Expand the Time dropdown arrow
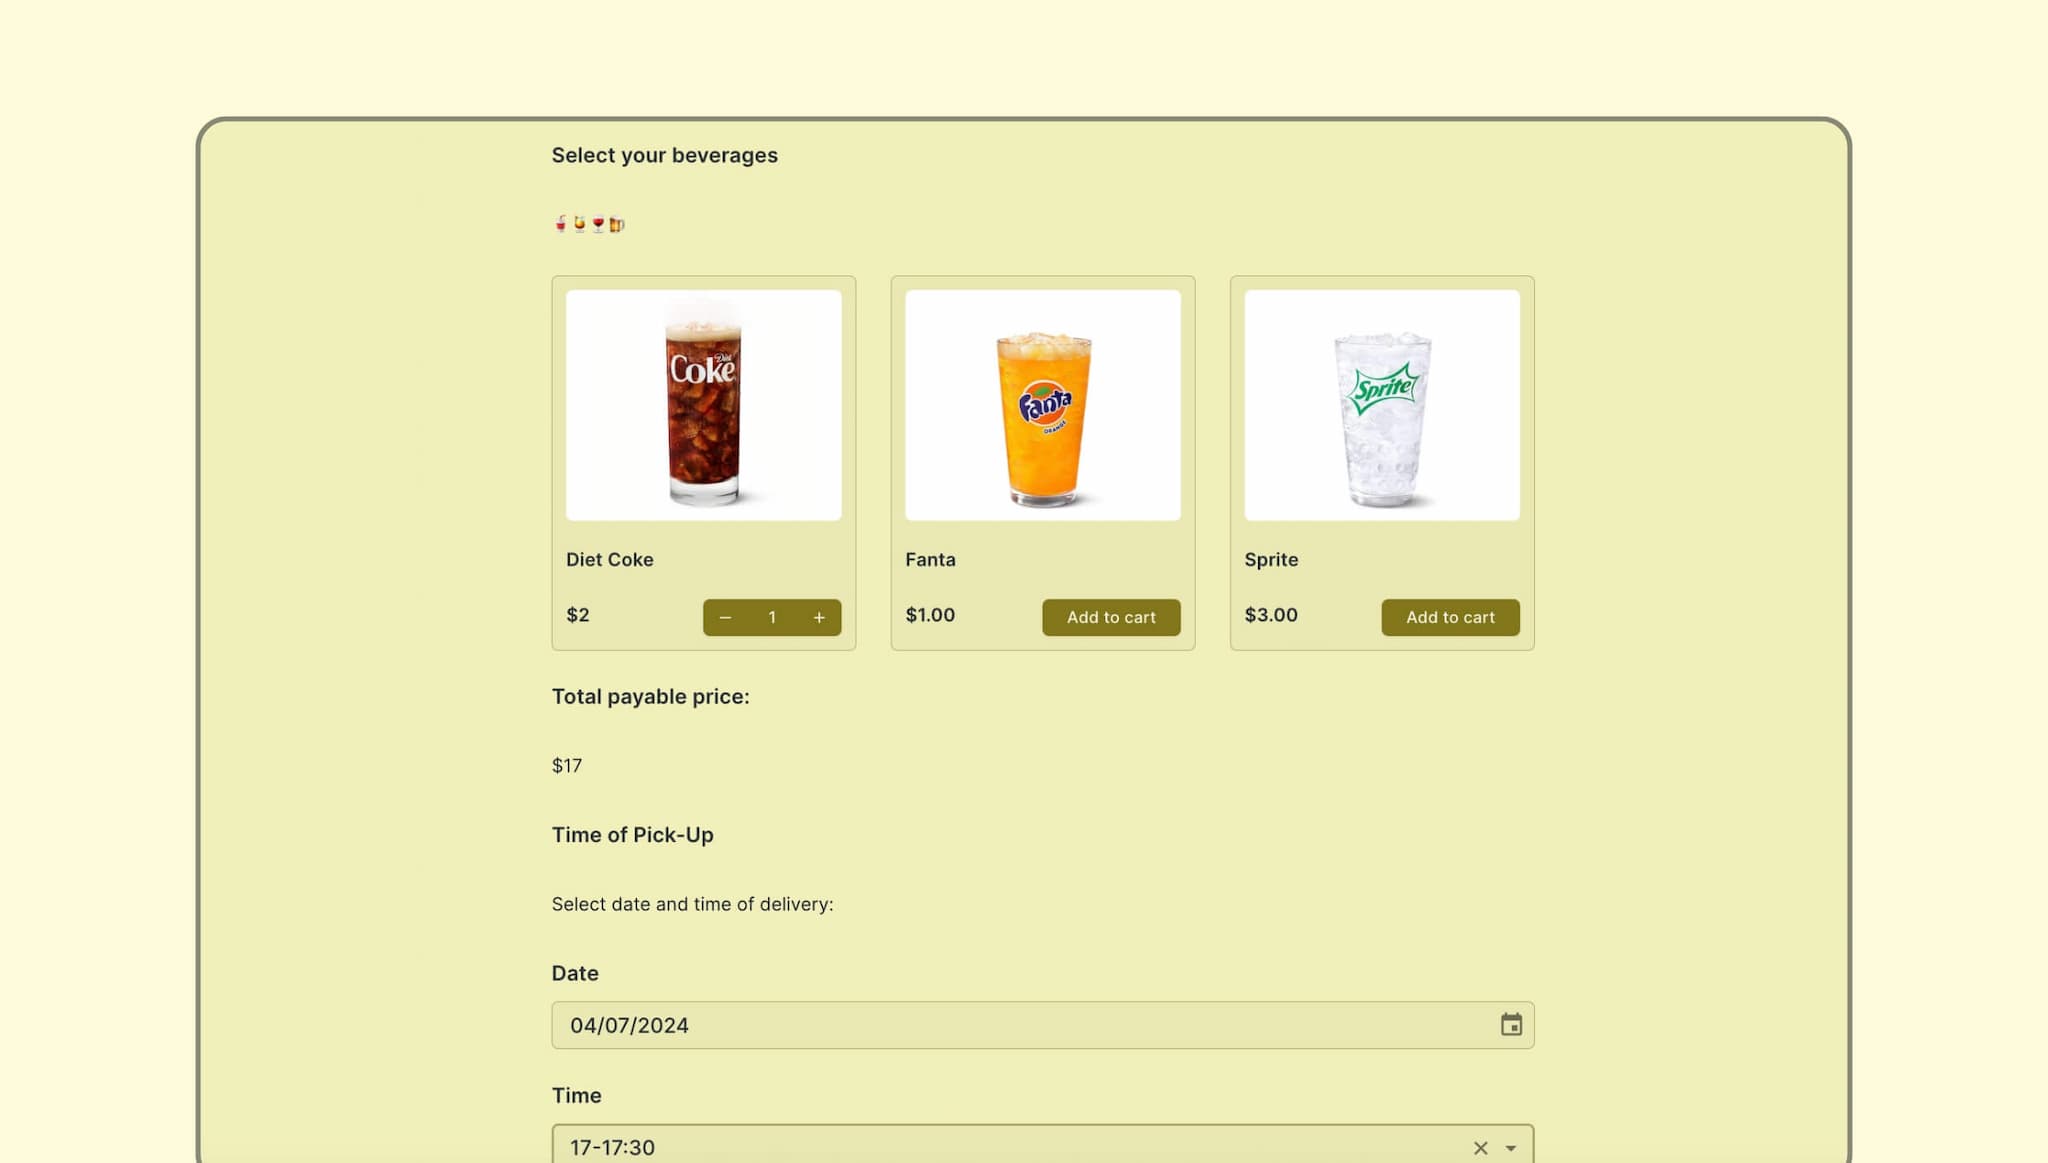The height and width of the screenshot is (1163, 2048). click(1510, 1148)
